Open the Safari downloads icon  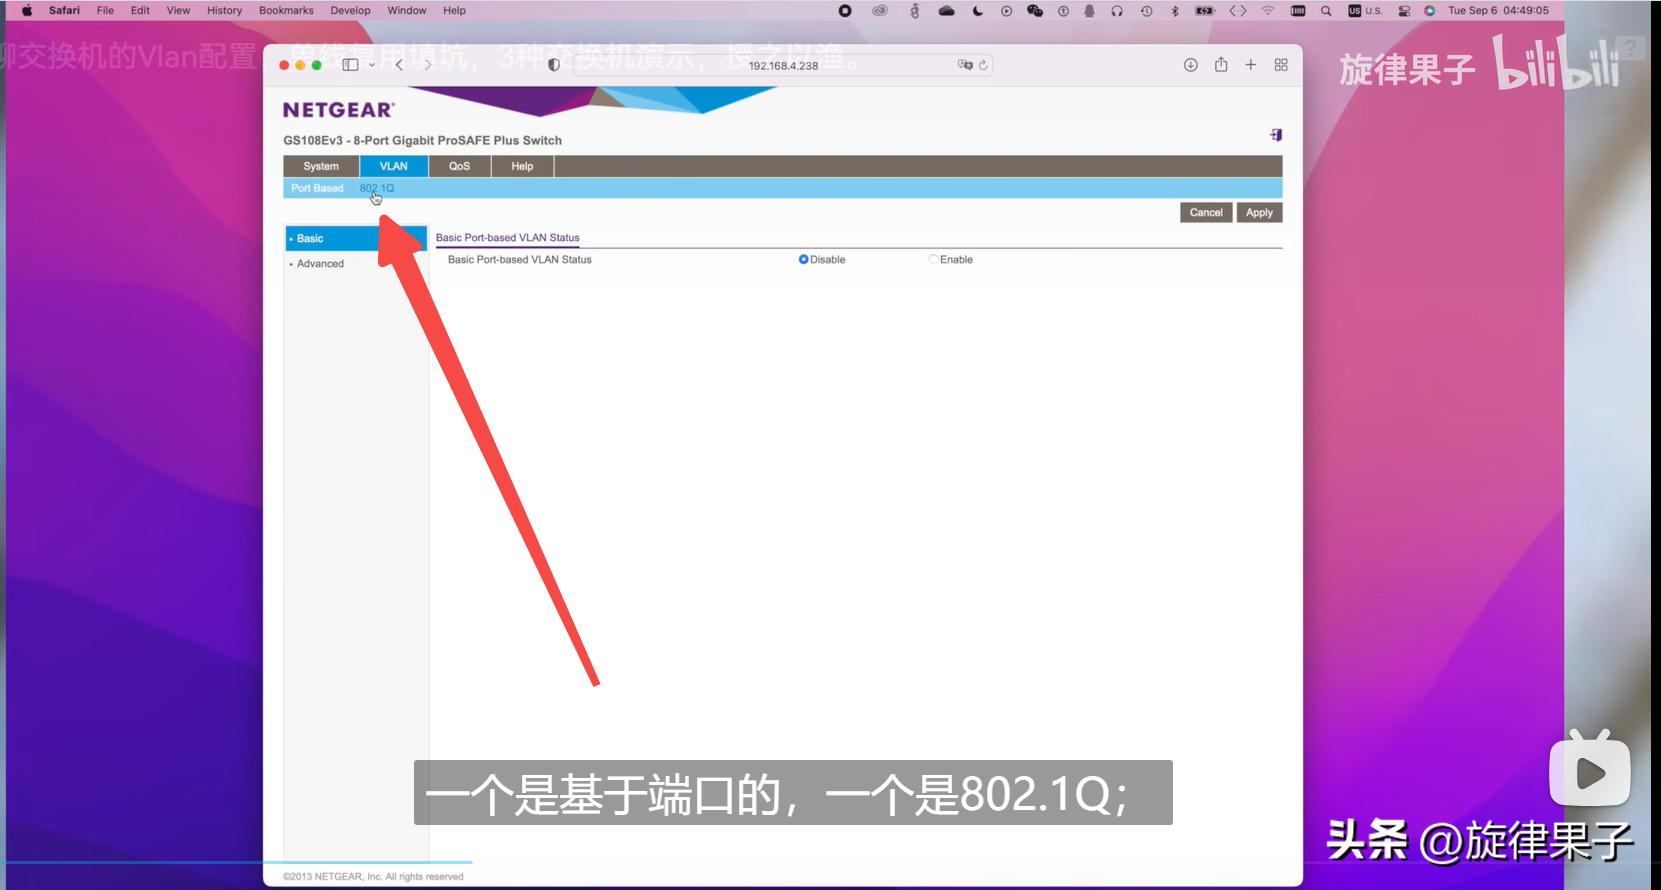coord(1190,65)
